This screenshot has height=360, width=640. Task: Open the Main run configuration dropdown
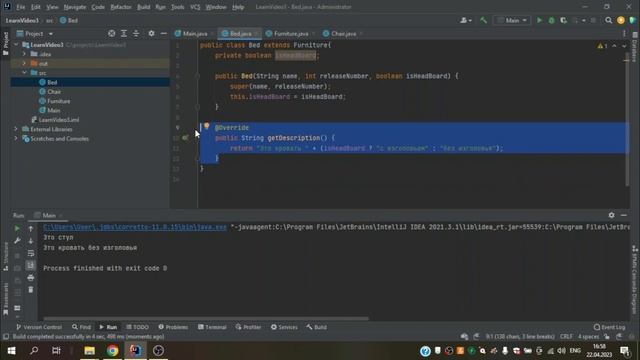[512, 20]
